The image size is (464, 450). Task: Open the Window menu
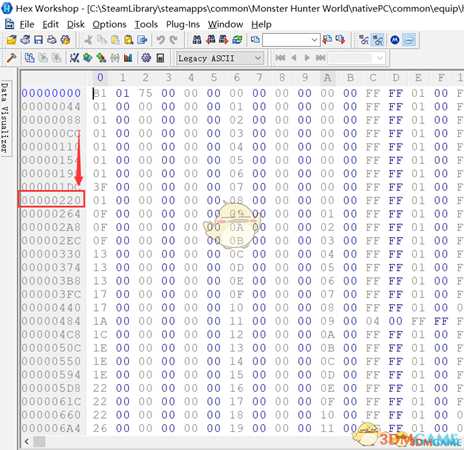point(225,24)
